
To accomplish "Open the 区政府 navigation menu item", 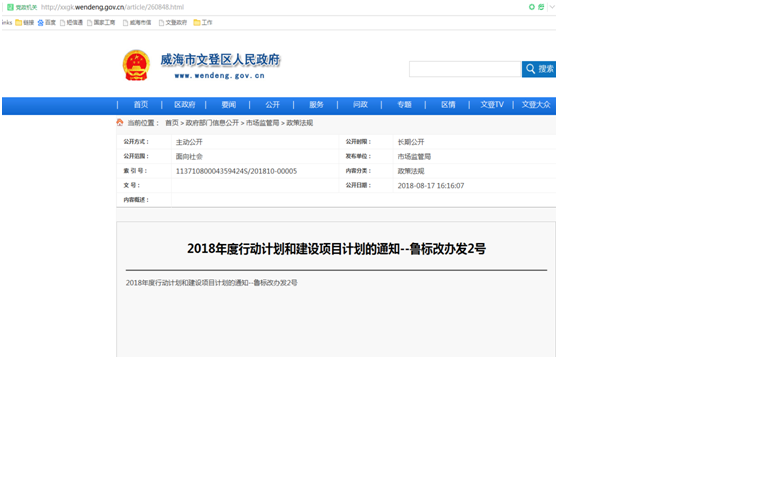I will pyautogui.click(x=184, y=105).
